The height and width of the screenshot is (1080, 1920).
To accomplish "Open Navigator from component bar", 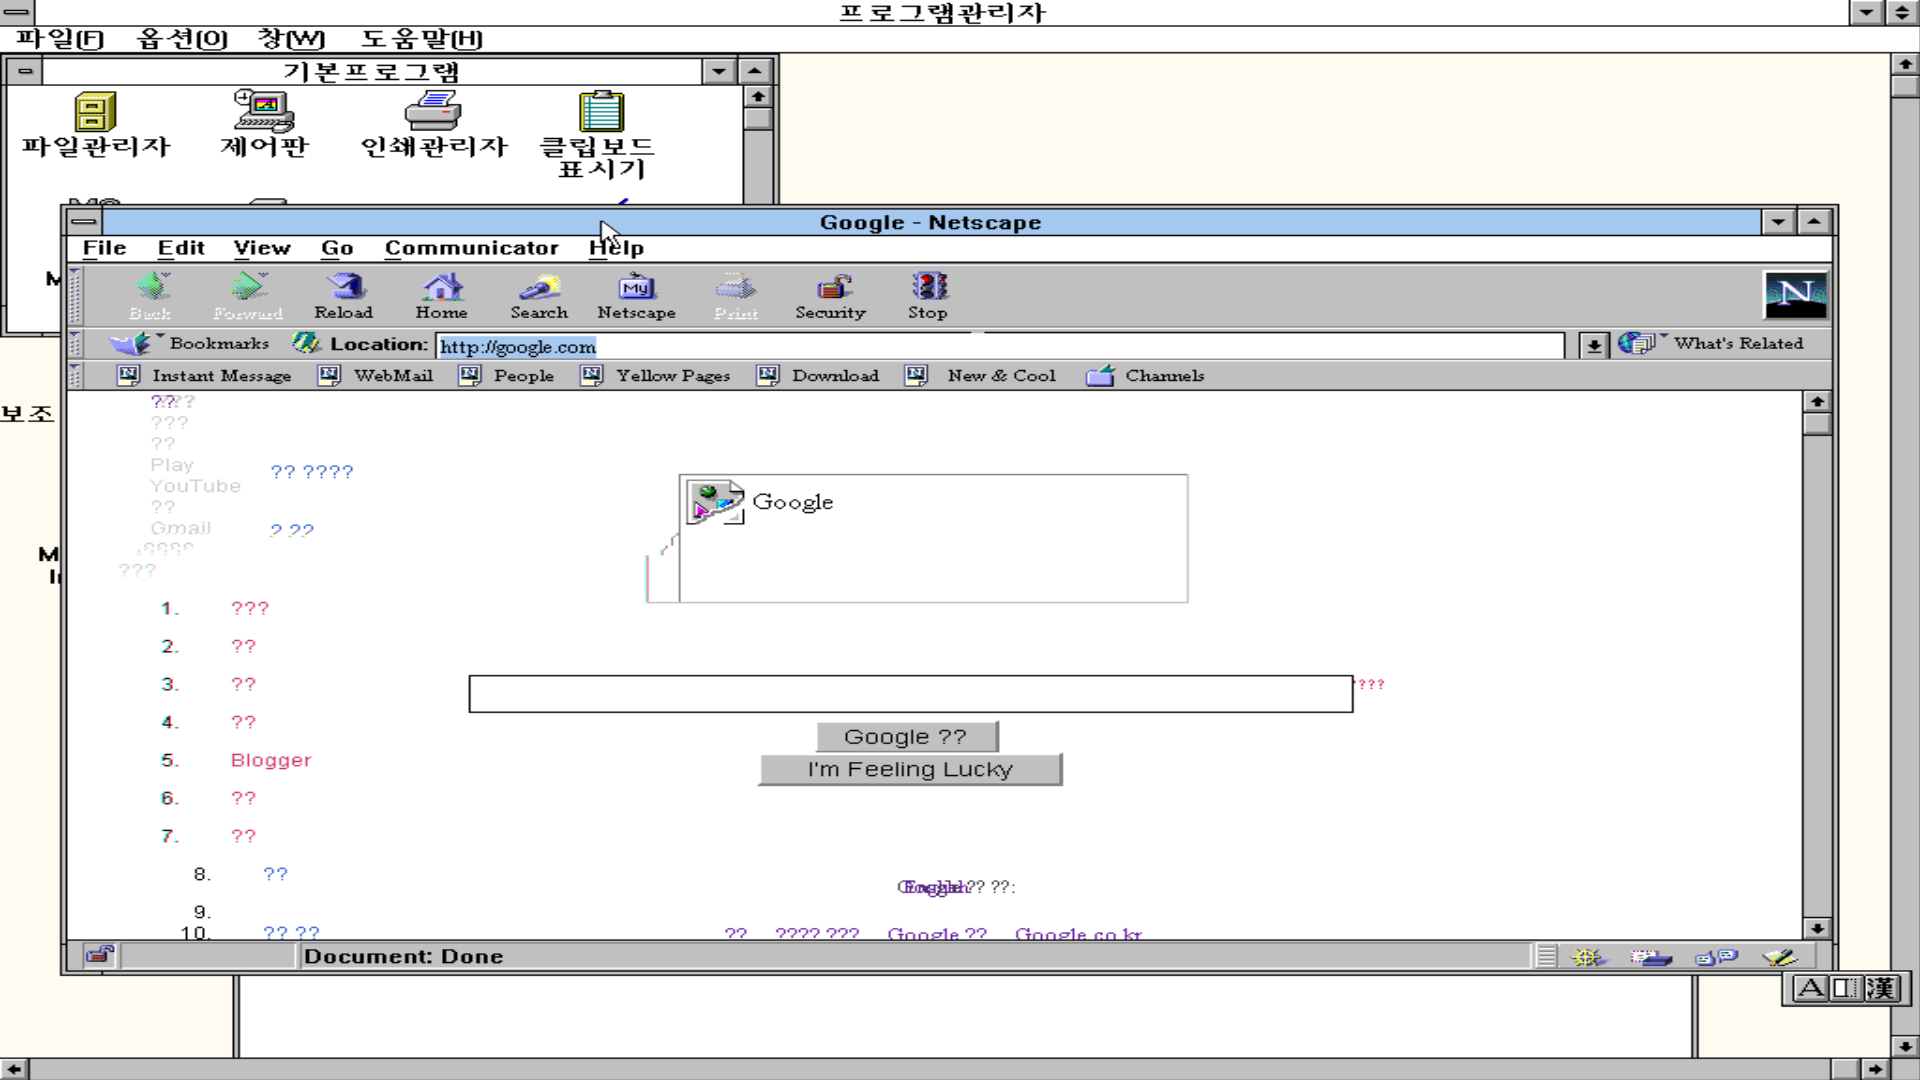I will pyautogui.click(x=1588, y=957).
